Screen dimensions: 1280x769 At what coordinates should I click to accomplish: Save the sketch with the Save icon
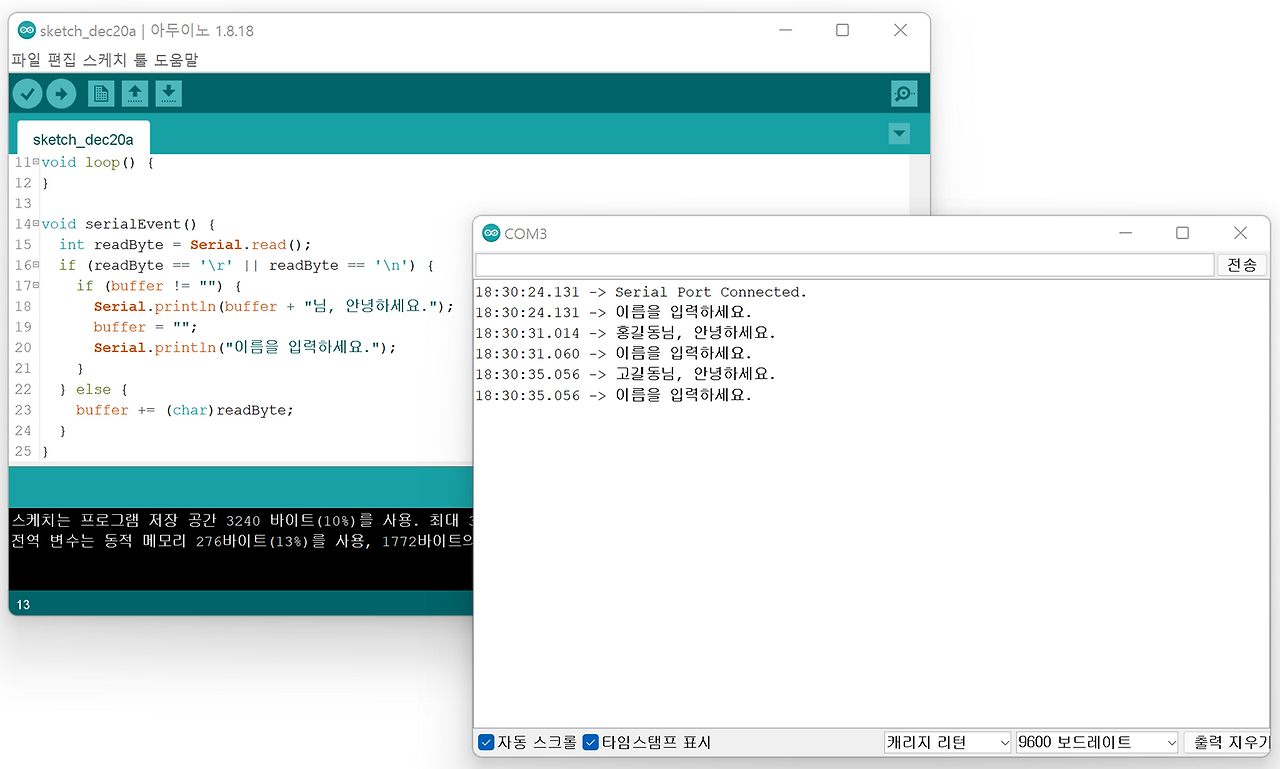[169, 93]
